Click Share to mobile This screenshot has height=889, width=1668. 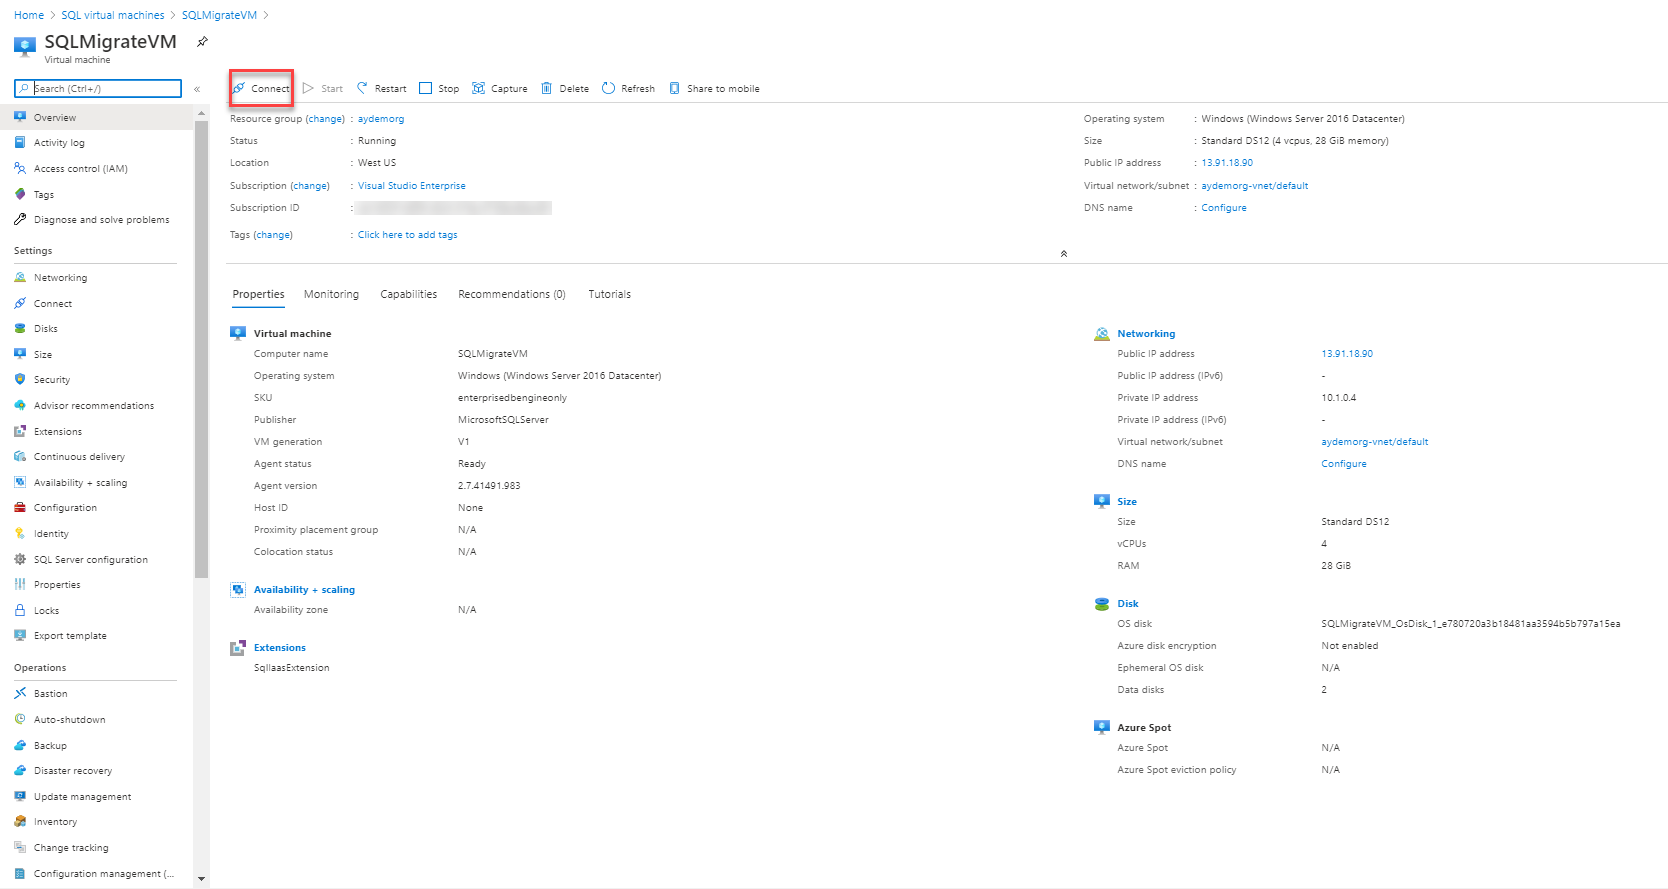714,89
